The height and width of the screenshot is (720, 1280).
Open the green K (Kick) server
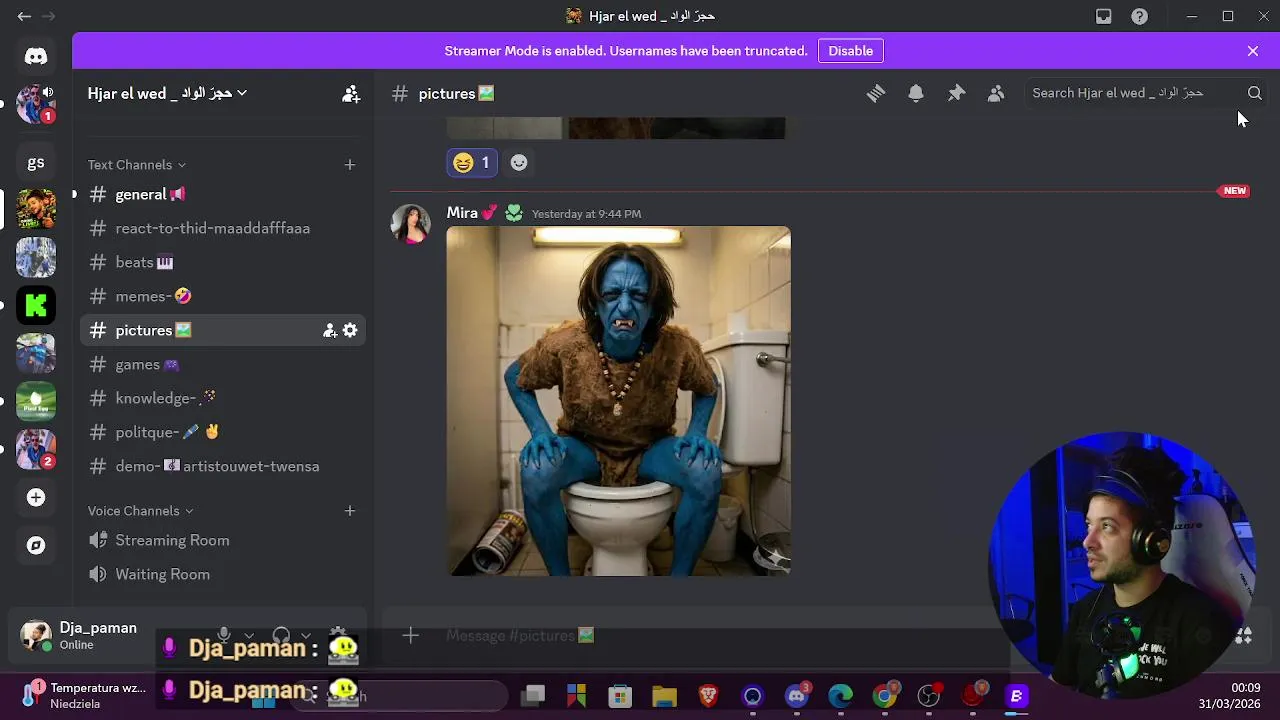(36, 305)
